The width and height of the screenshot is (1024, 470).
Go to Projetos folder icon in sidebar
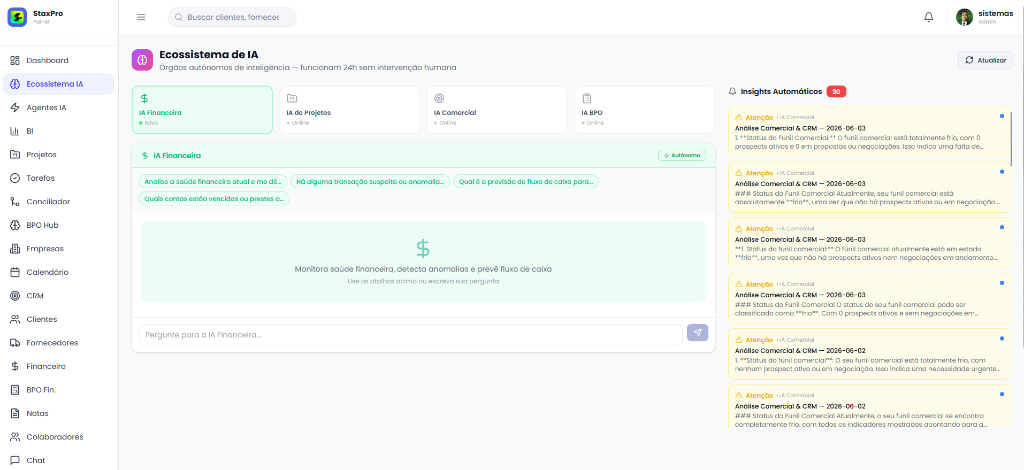(x=15, y=155)
